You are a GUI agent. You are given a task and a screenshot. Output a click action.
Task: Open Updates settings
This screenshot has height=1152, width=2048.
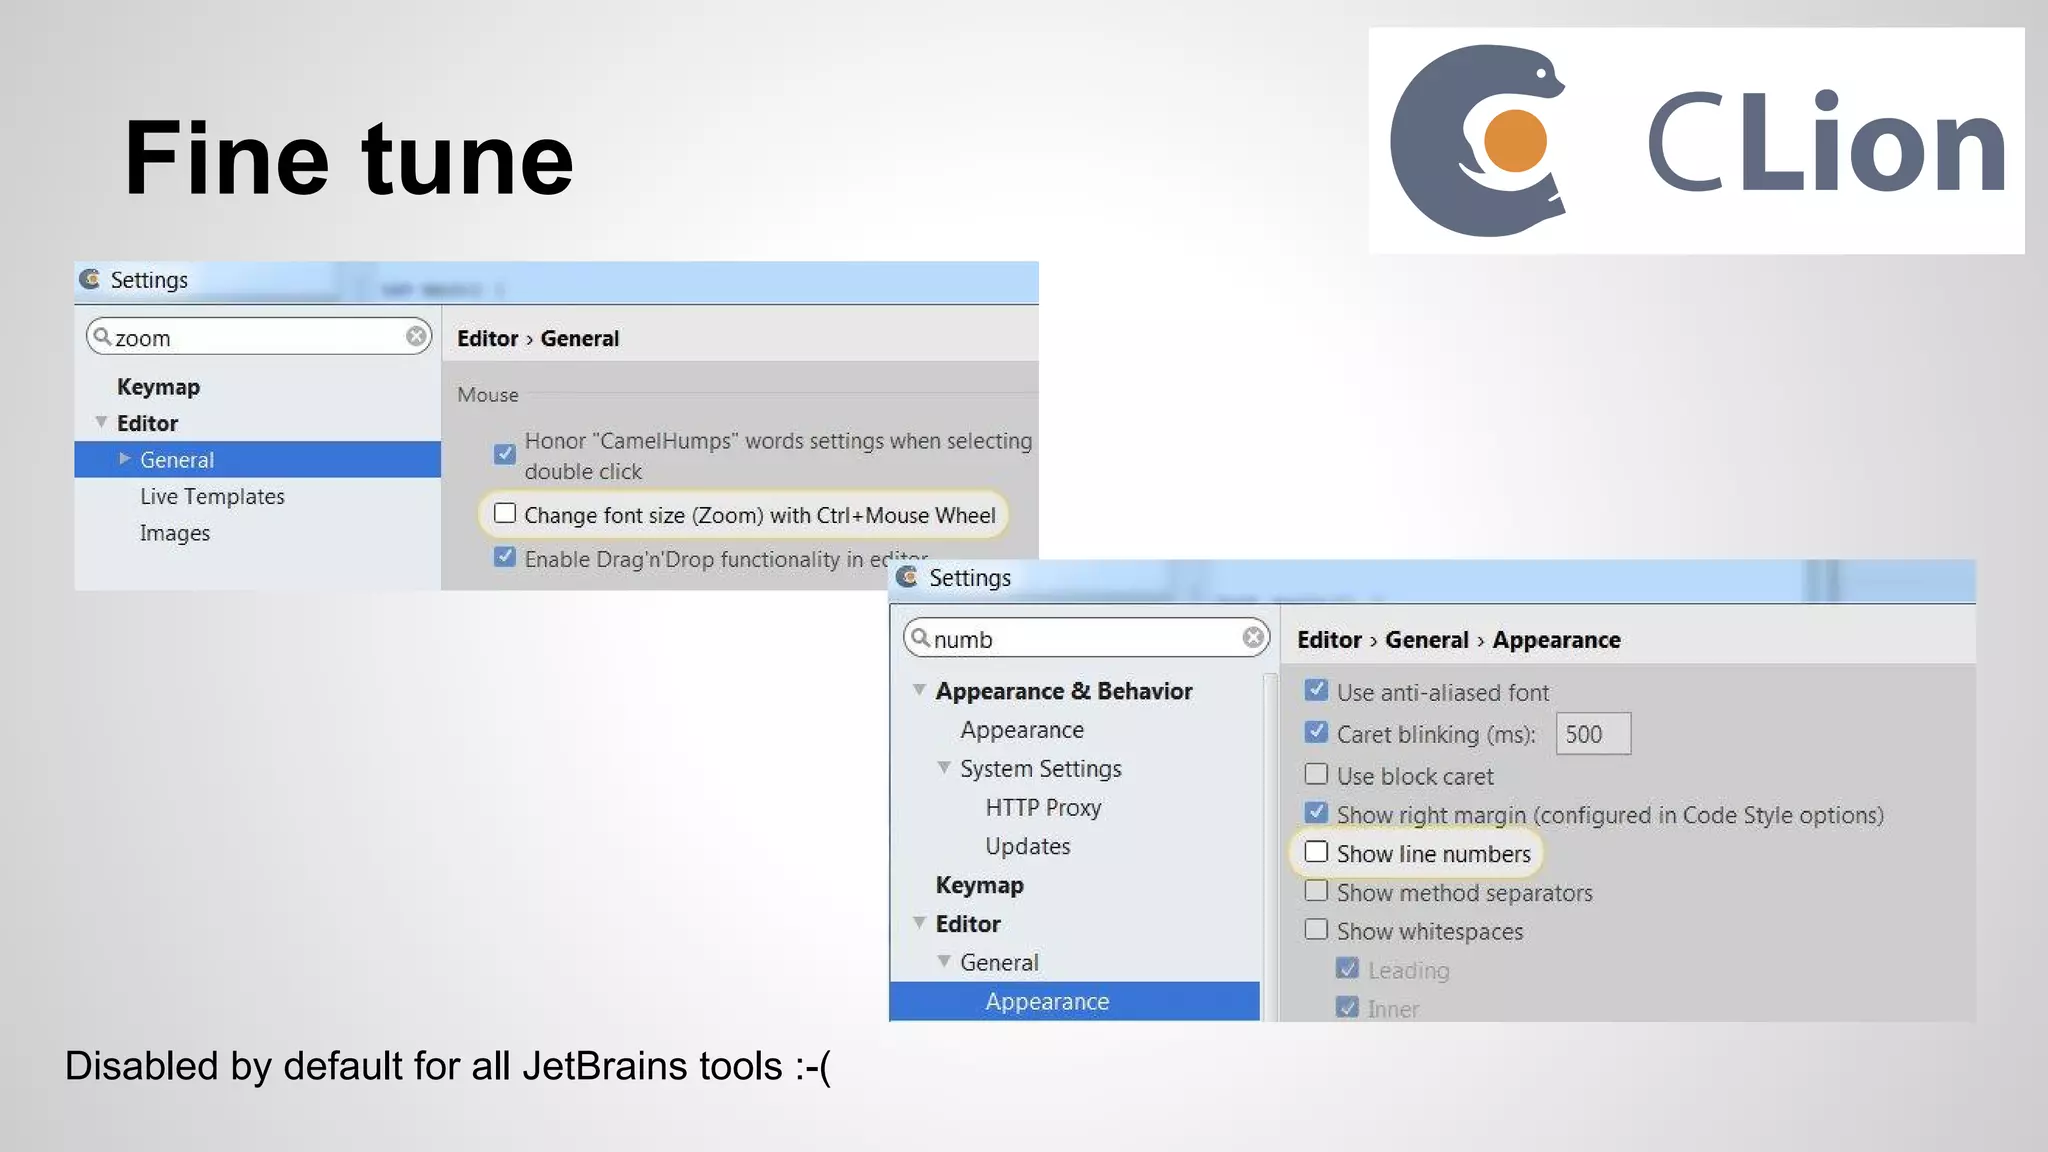point(1028,846)
